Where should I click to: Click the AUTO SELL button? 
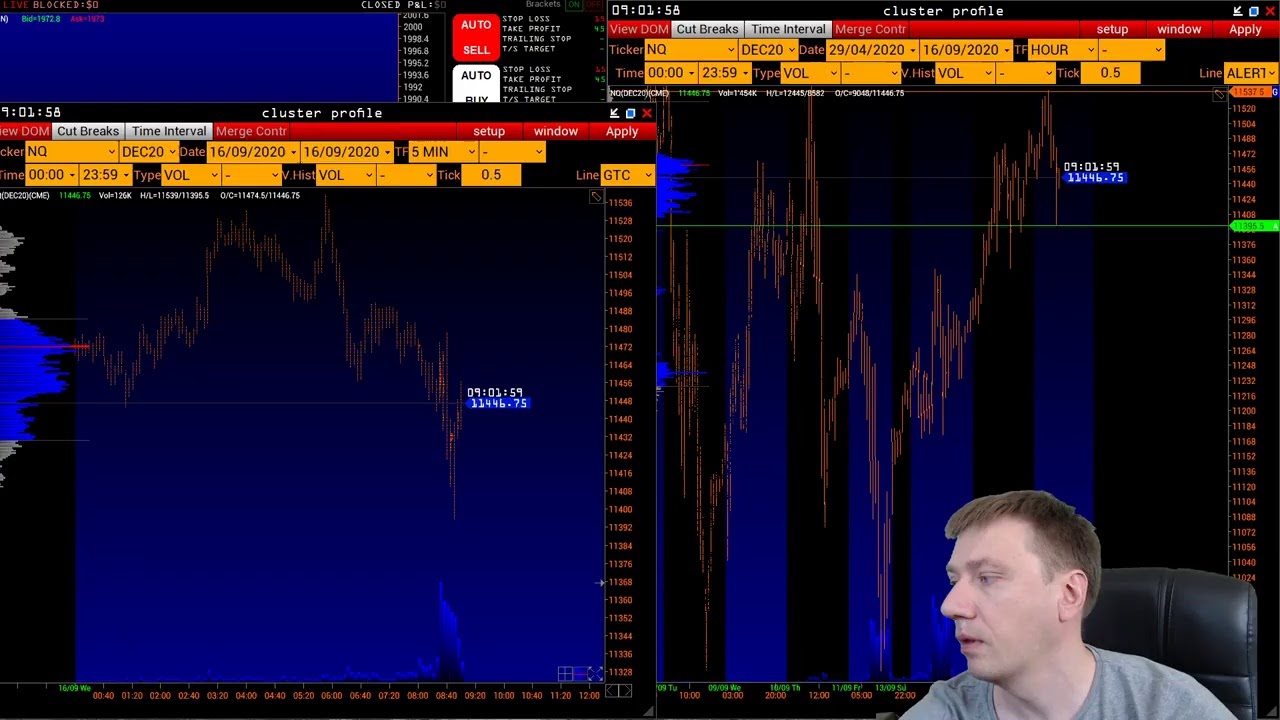[476, 37]
